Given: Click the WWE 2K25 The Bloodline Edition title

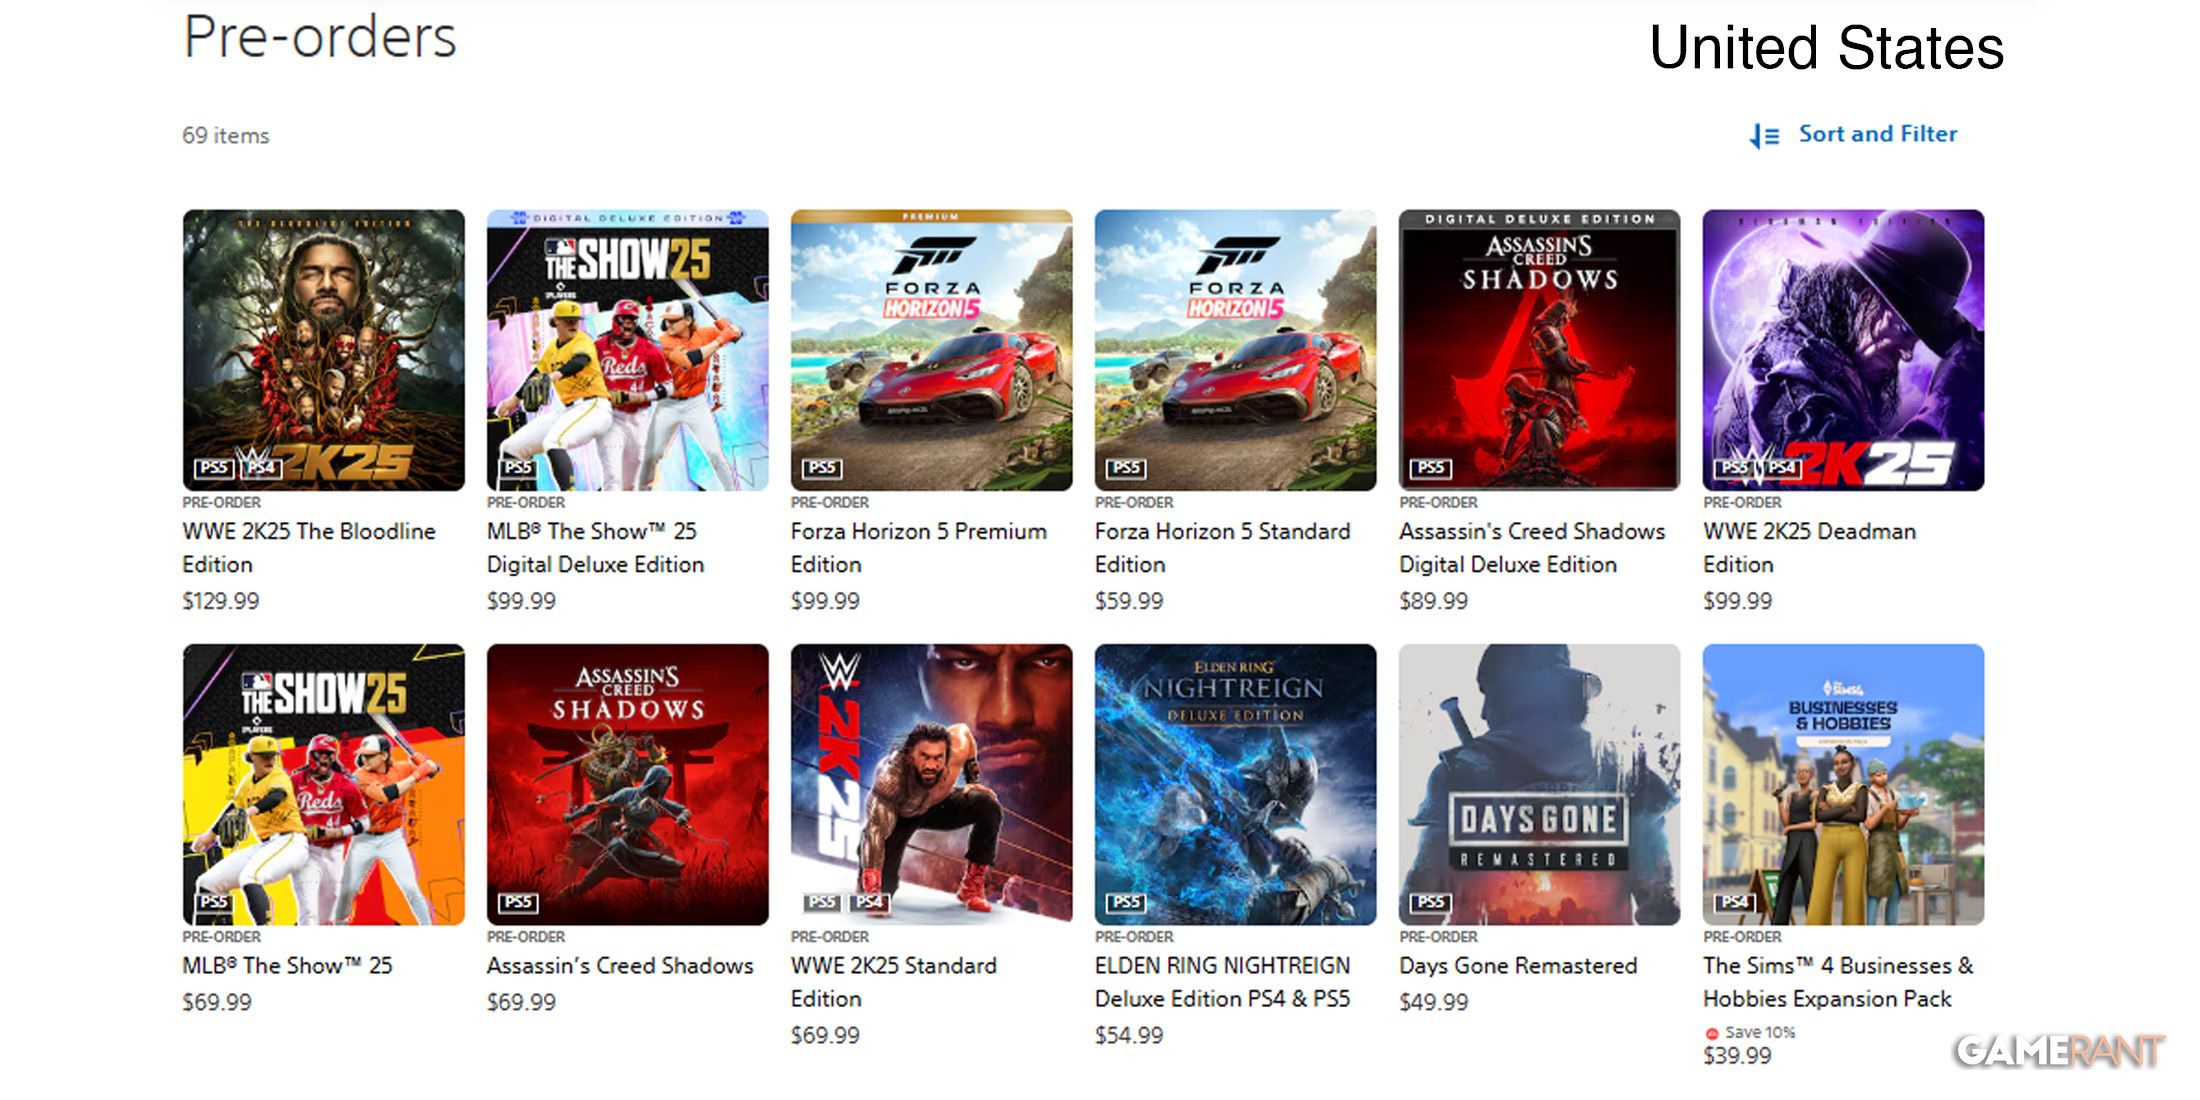Looking at the screenshot, I should (309, 548).
